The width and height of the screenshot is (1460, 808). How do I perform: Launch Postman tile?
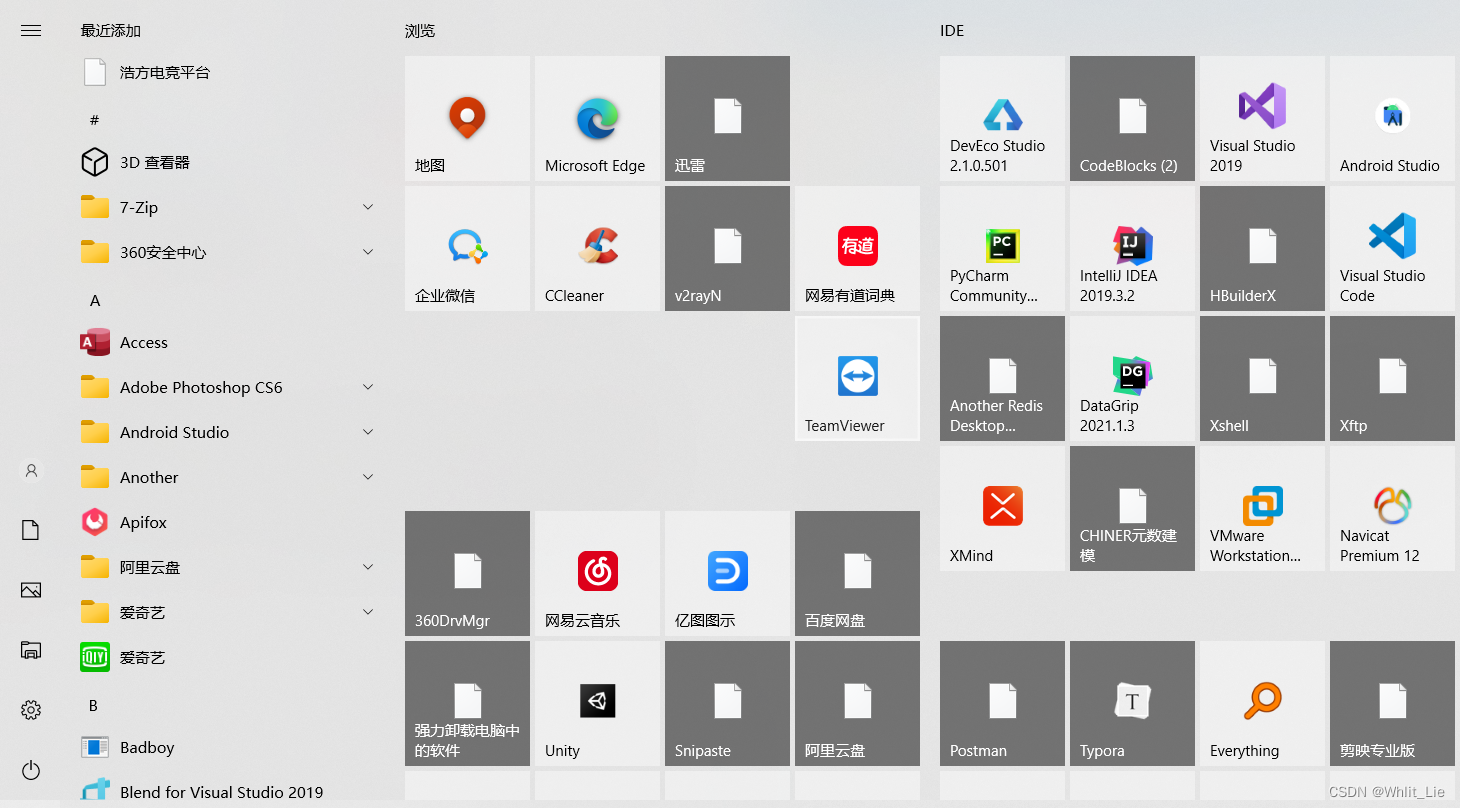pyautogui.click(x=1002, y=703)
